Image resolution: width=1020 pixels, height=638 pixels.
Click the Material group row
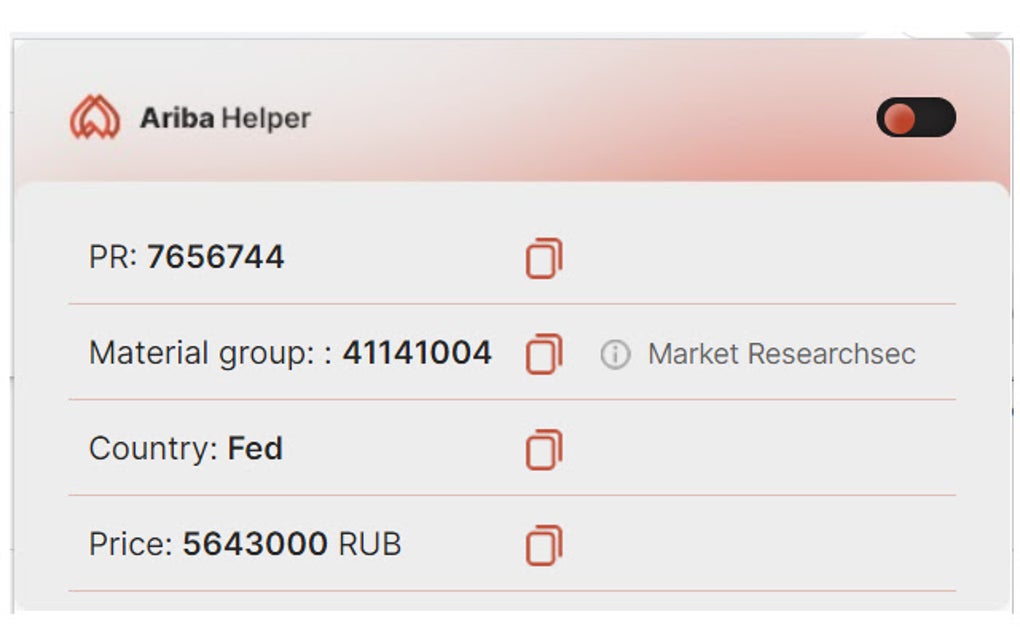[290, 352]
